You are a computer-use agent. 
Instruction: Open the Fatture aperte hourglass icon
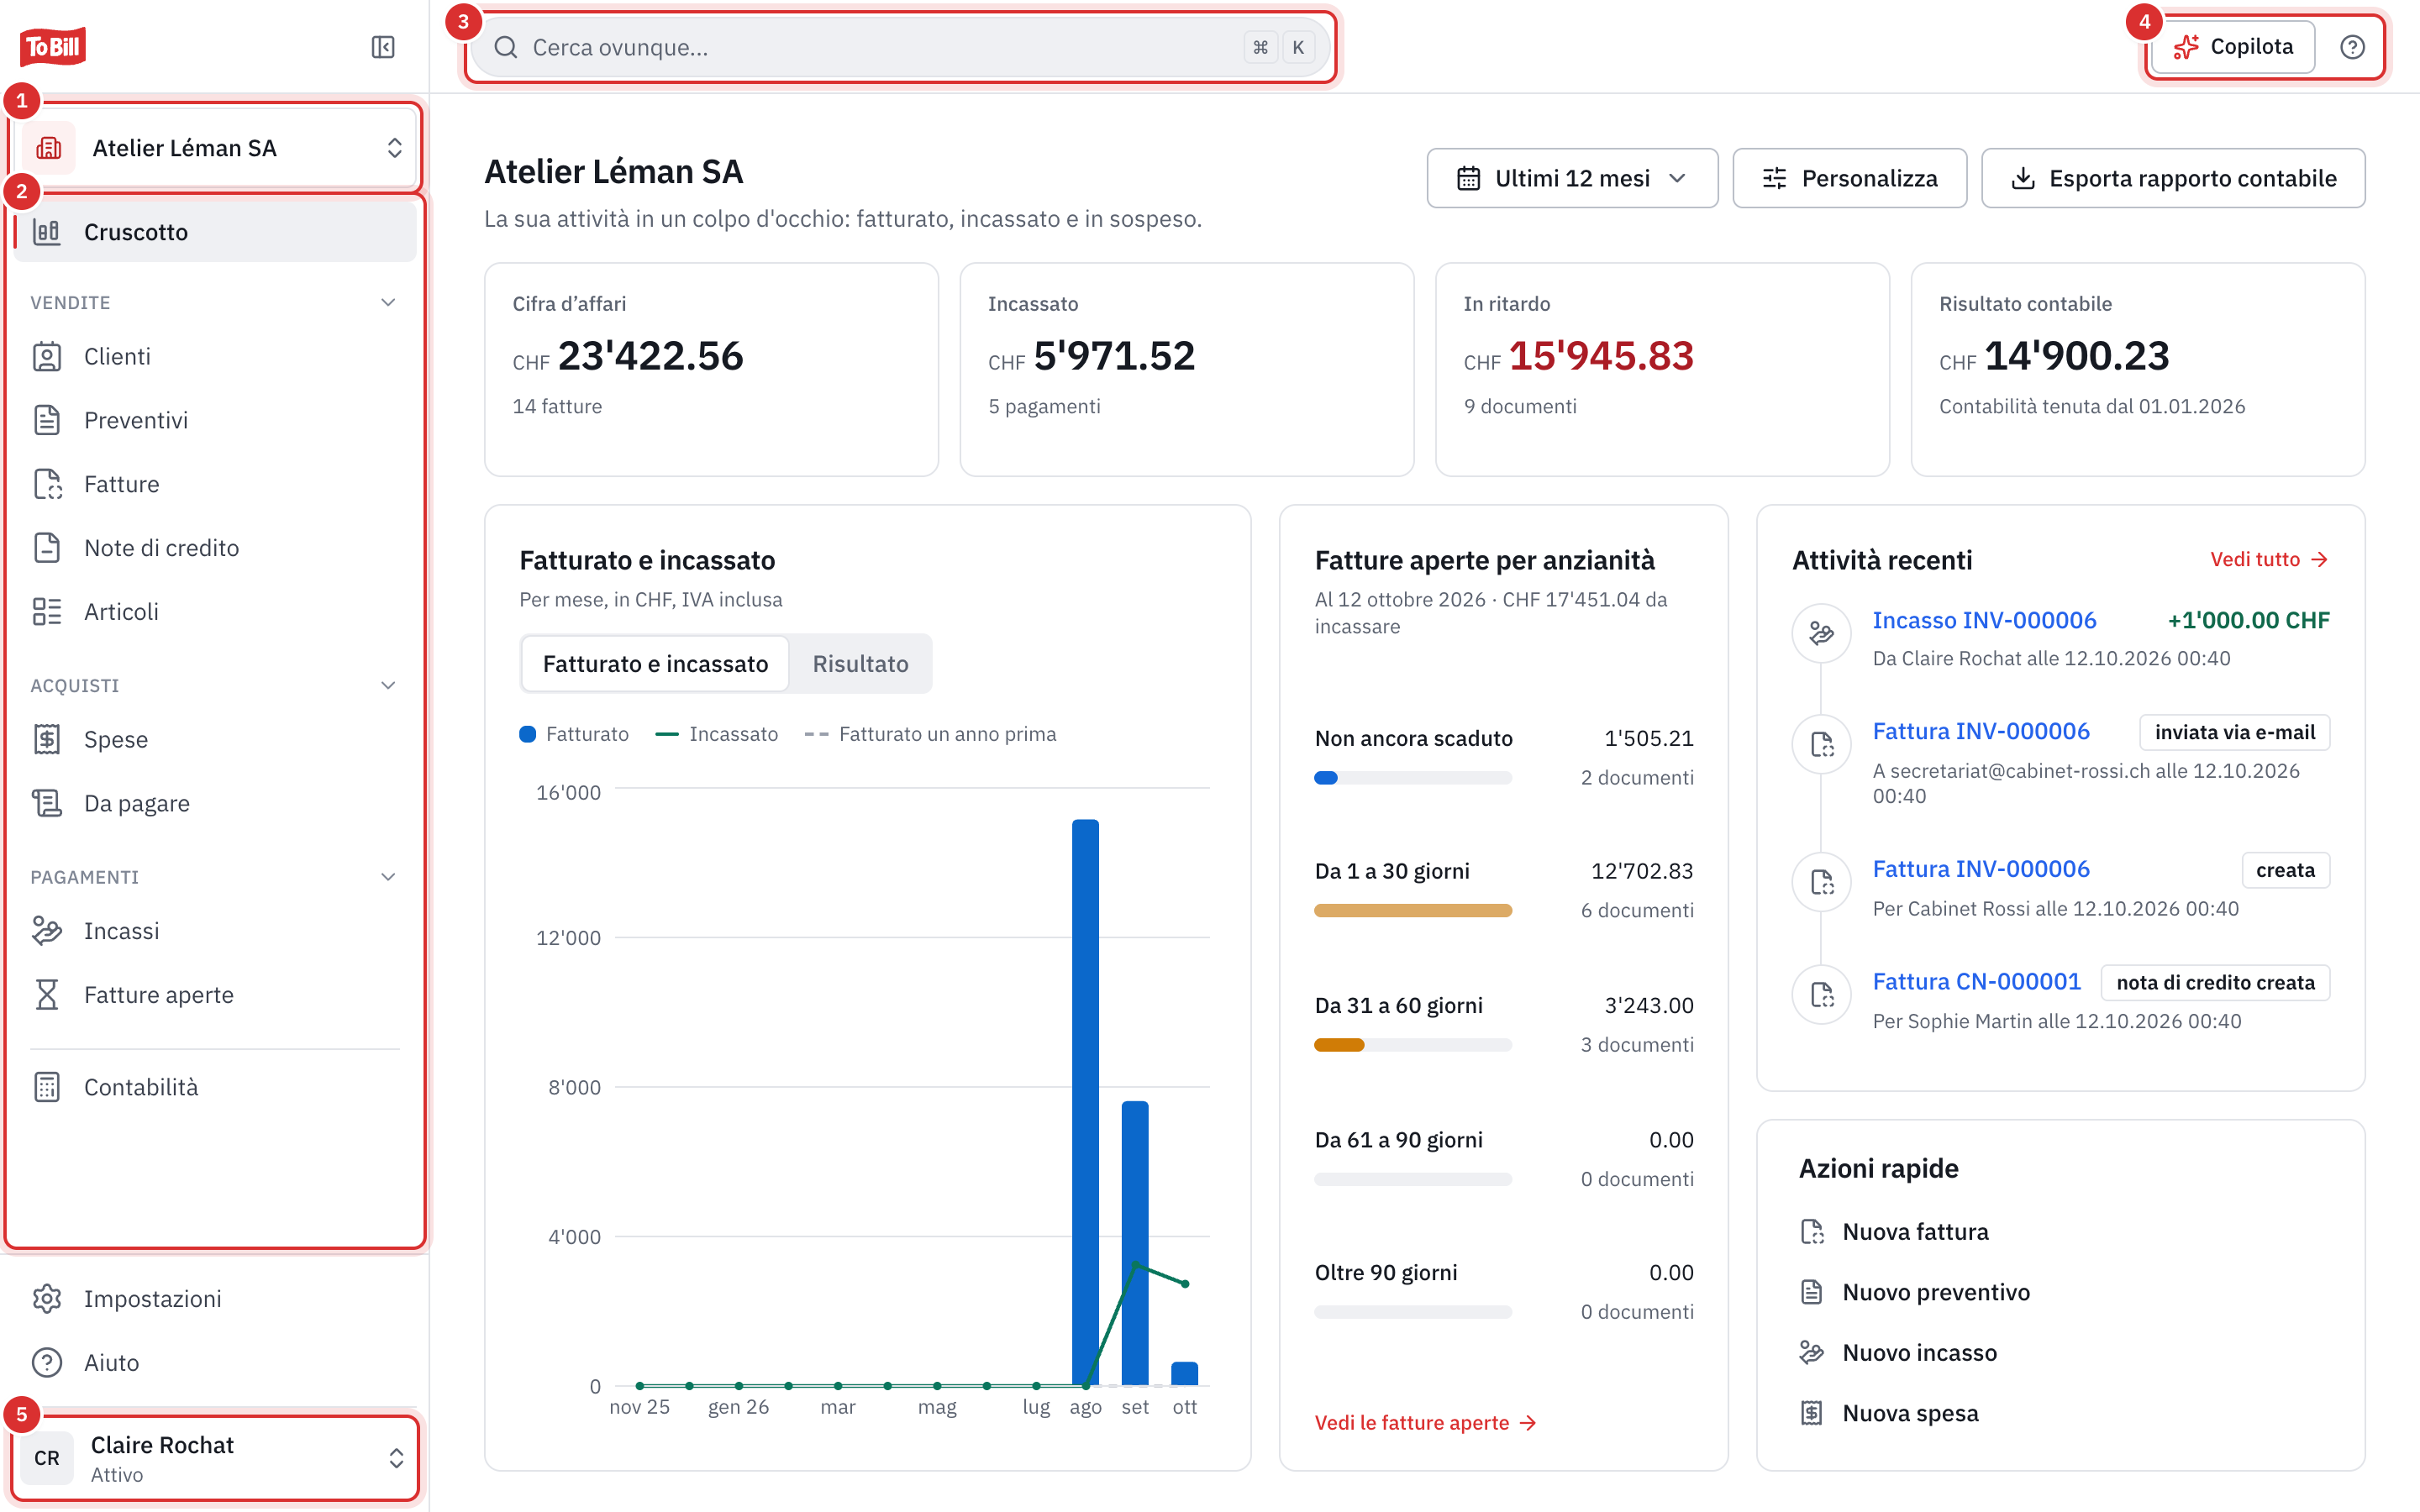[47, 995]
